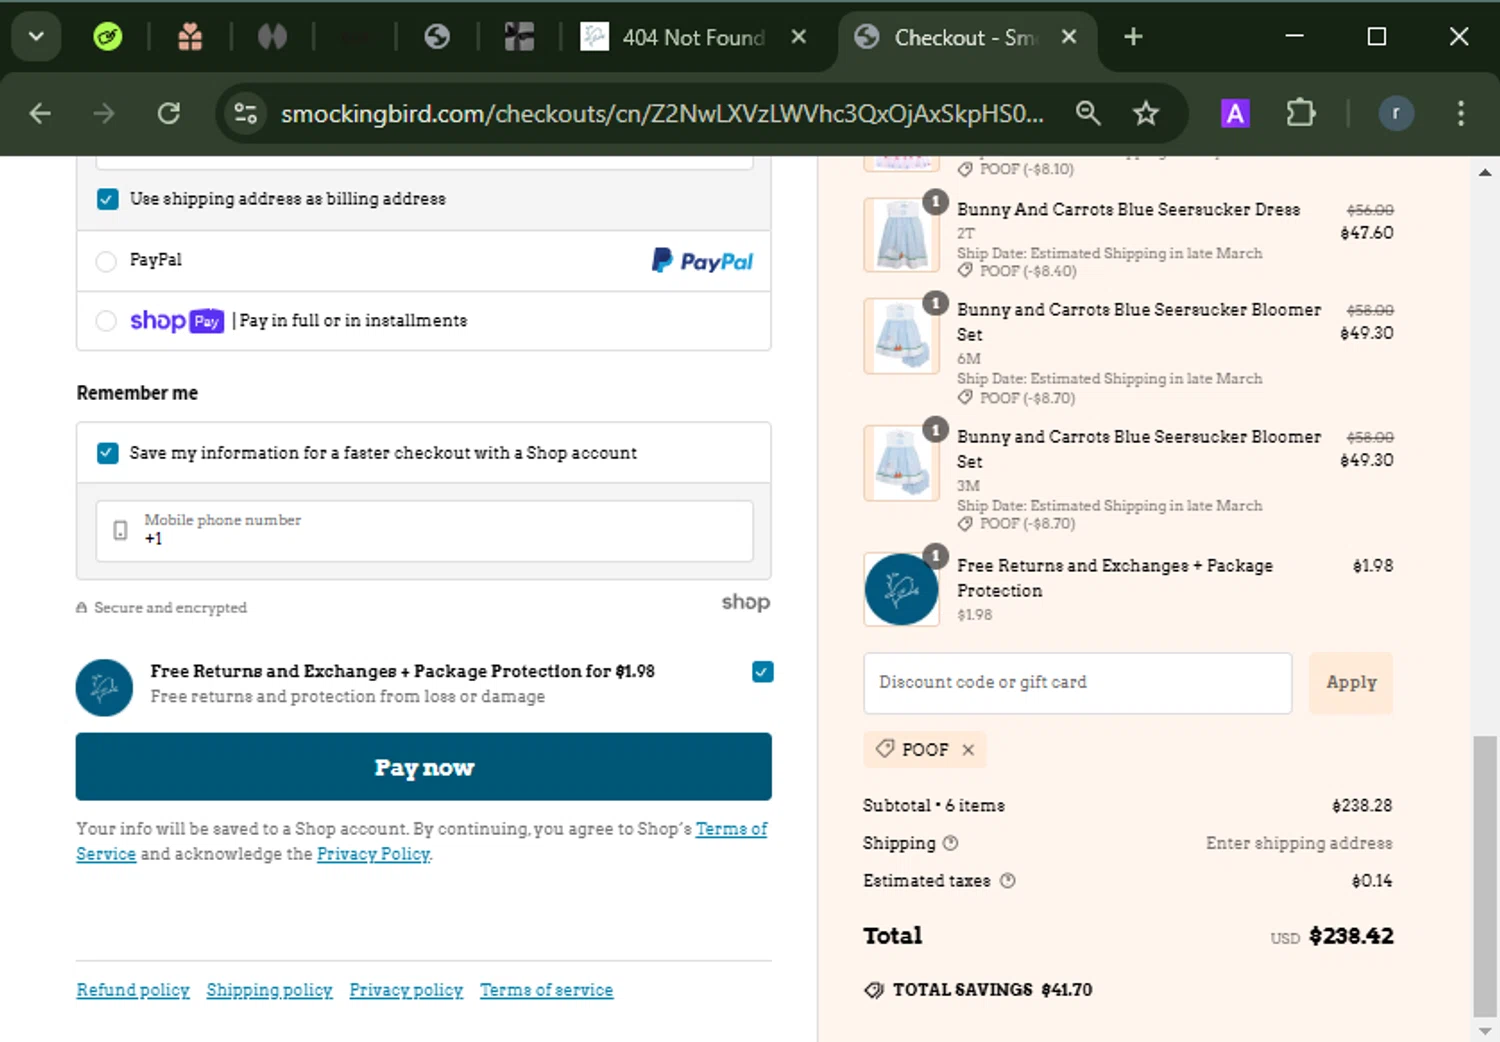Toggle Save my information for faster checkout
This screenshot has height=1042, width=1500.
107,453
